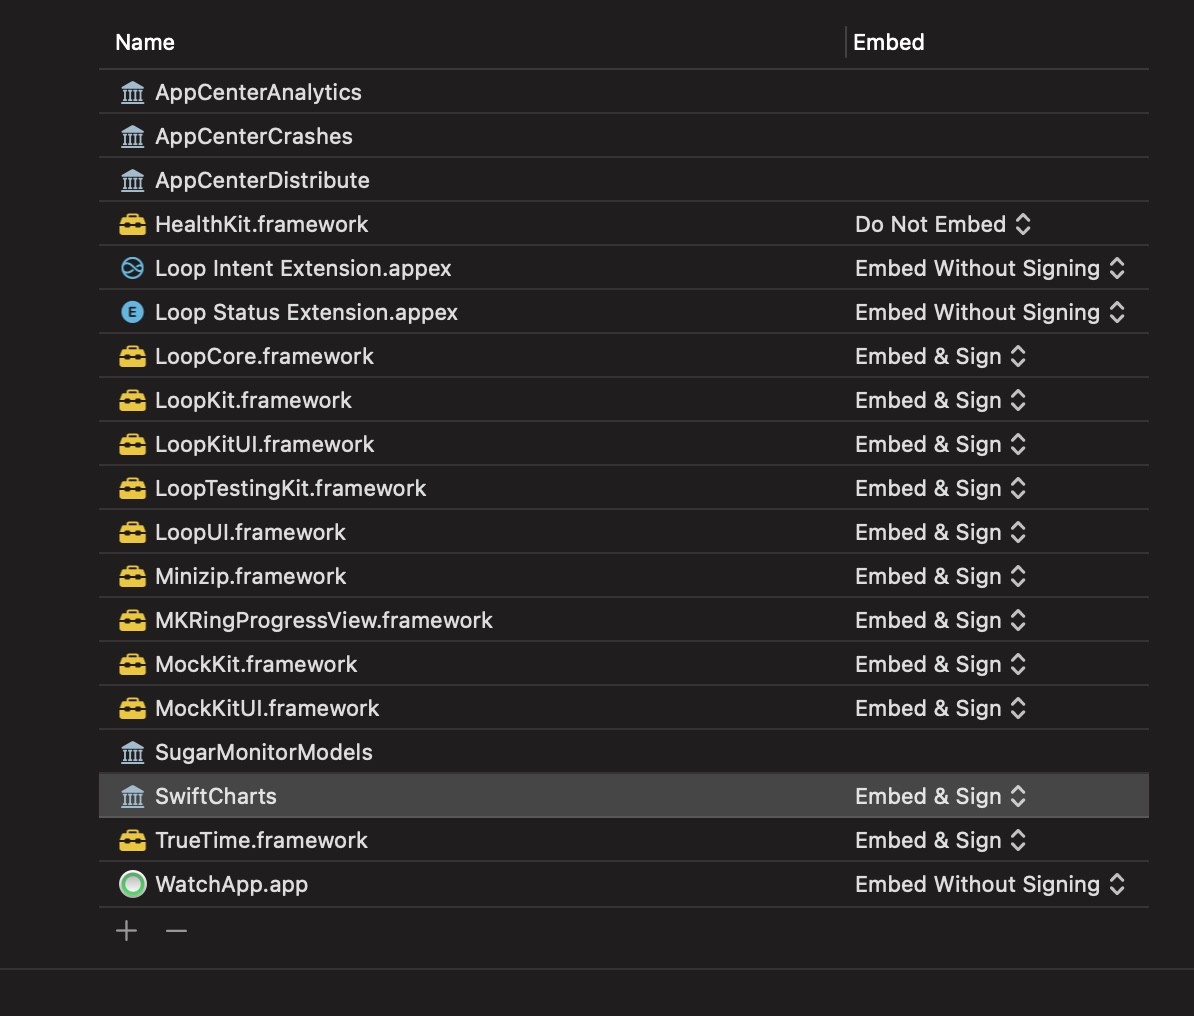Image resolution: width=1194 pixels, height=1016 pixels.
Task: Click the LoopKit.framework toolbox icon
Action: (x=132, y=401)
